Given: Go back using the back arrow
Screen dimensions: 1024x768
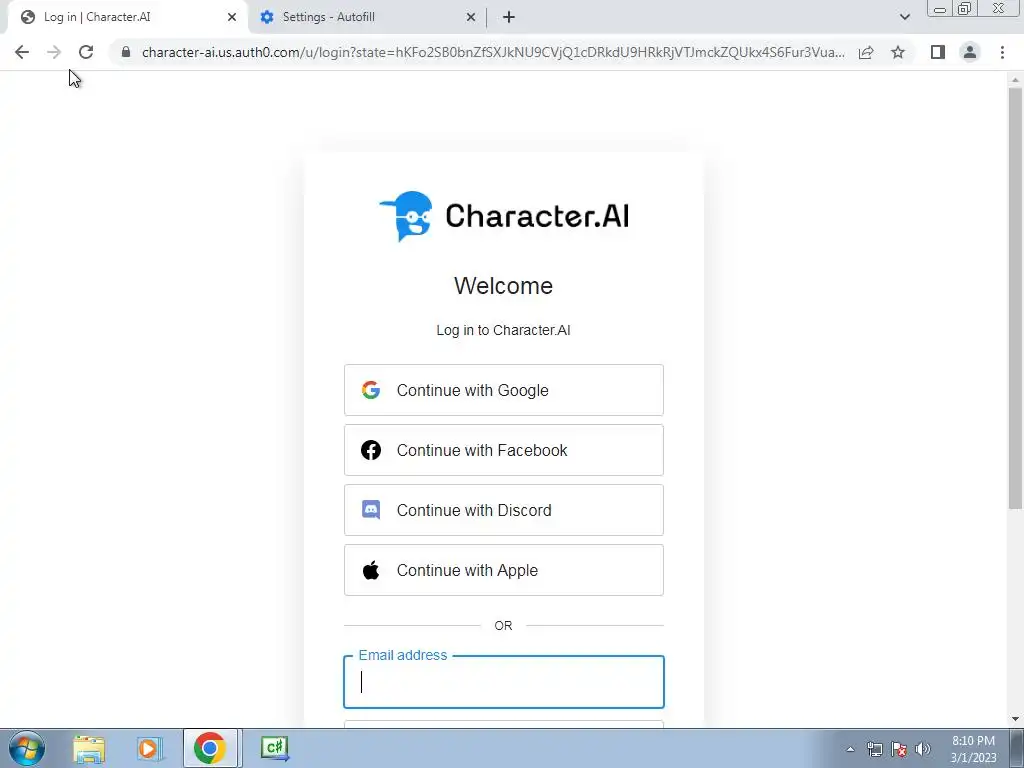Looking at the screenshot, I should coord(22,52).
